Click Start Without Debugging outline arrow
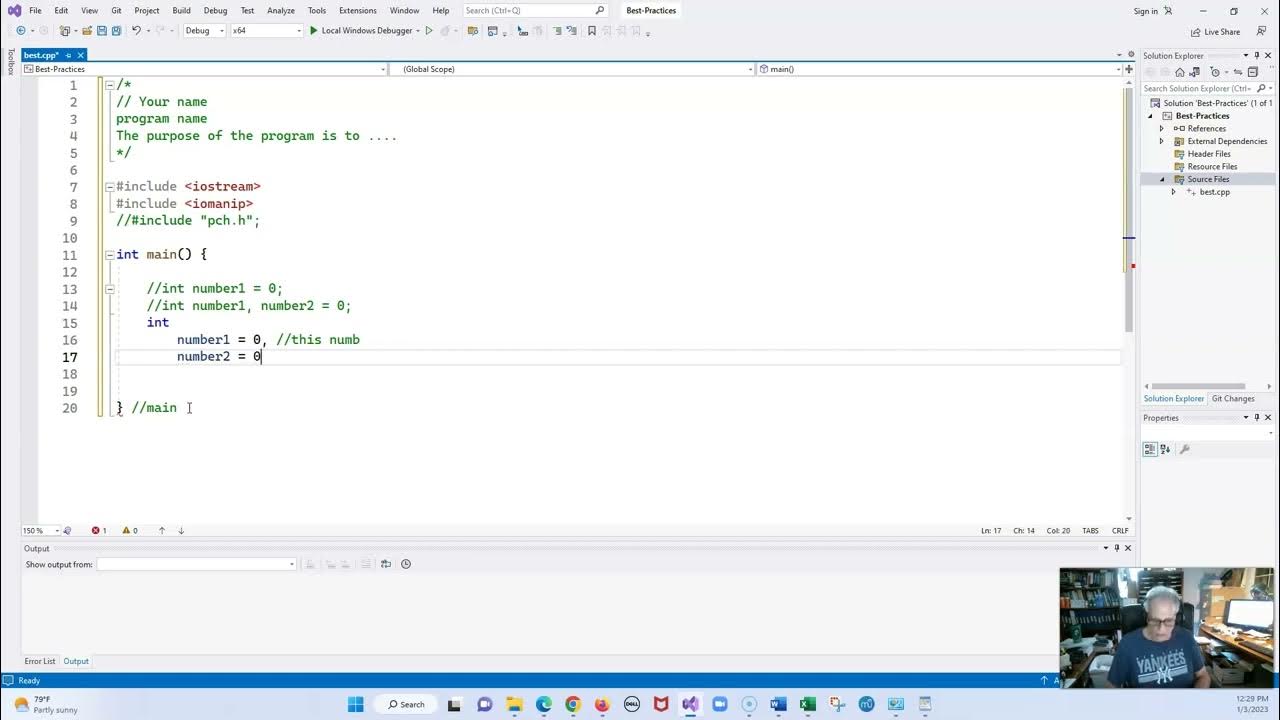The width and height of the screenshot is (1280, 720). click(x=429, y=31)
